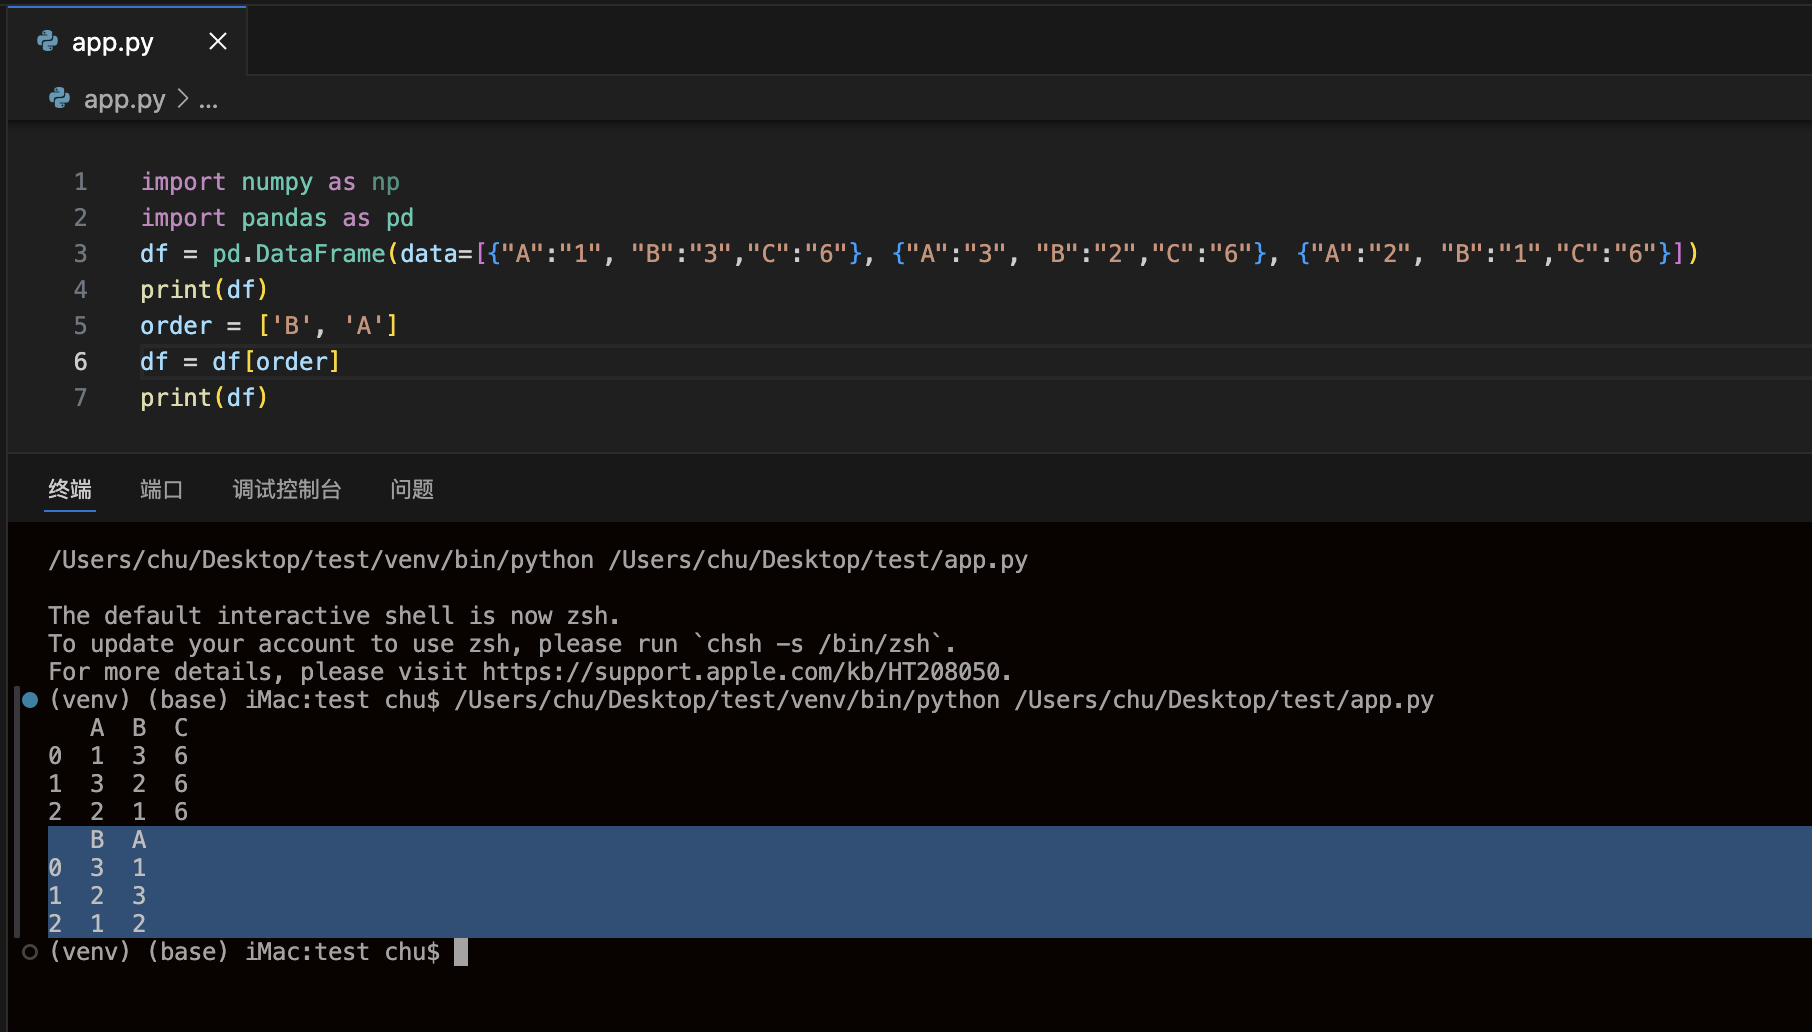
Task: Open the 端口 ports tab
Action: (x=161, y=489)
